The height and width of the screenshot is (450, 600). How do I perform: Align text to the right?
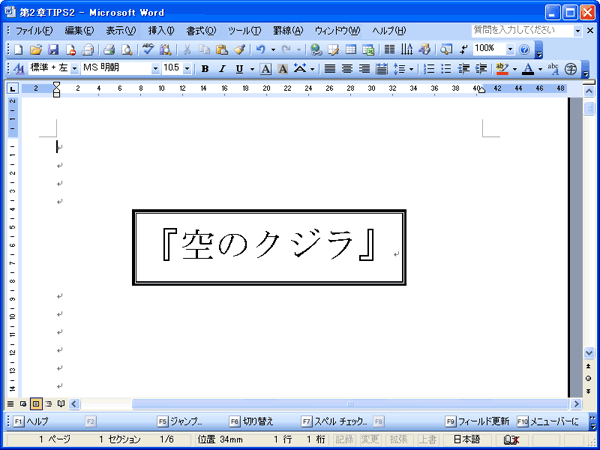[364, 69]
